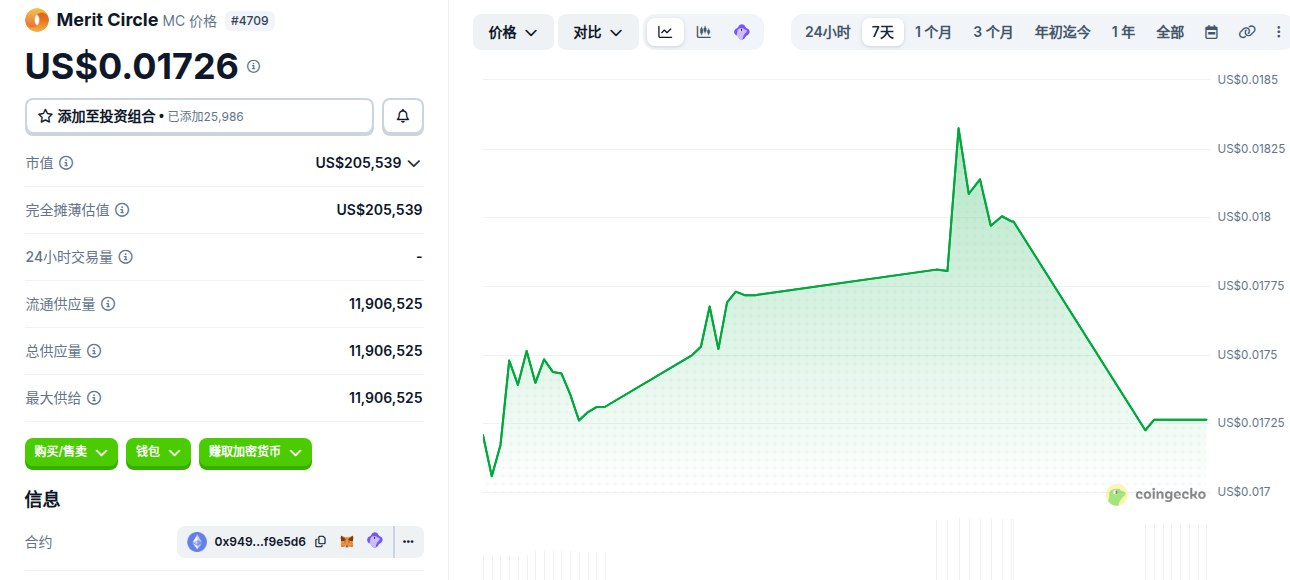Click the price chart peak near US$0.01825

tap(958, 129)
